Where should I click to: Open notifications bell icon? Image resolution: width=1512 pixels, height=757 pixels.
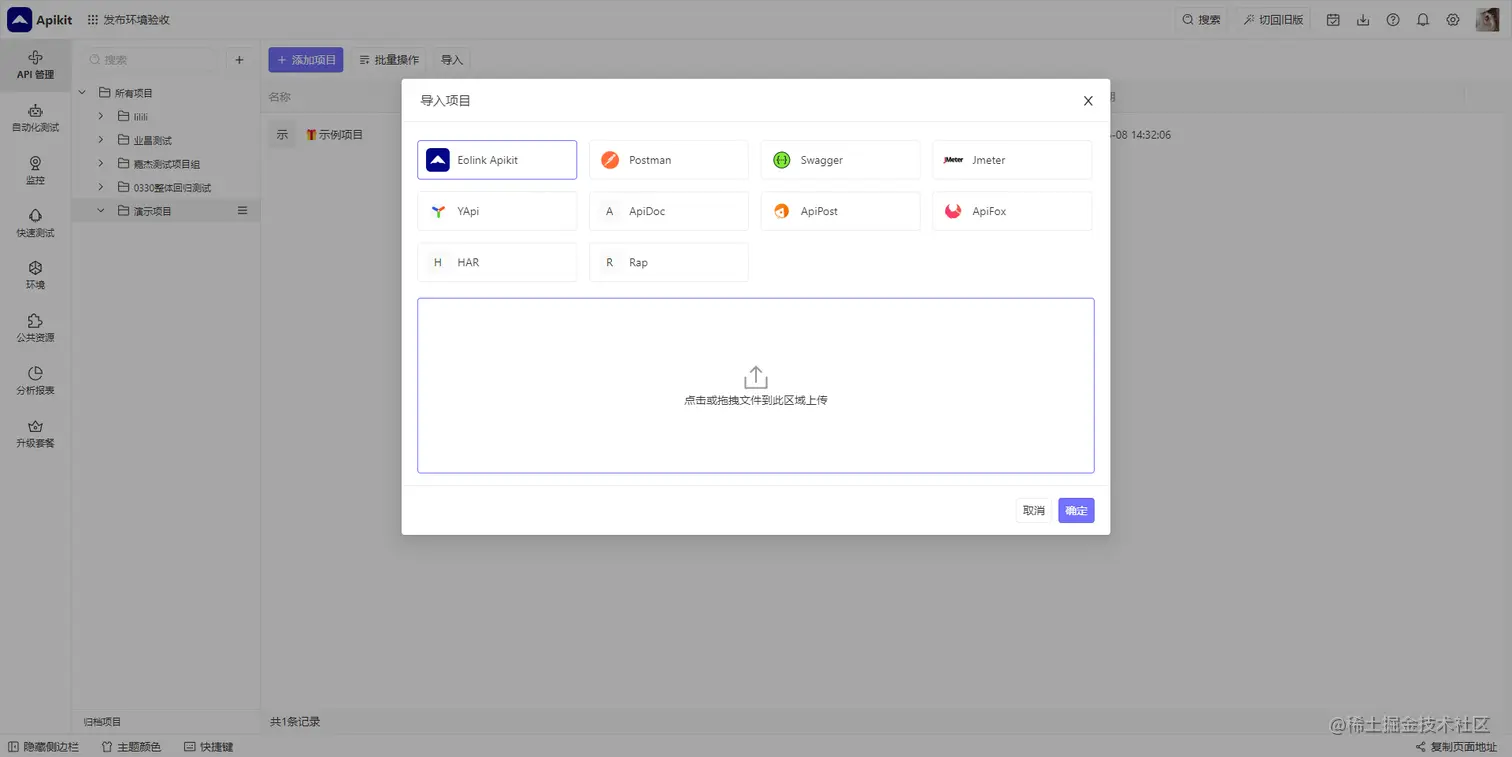tap(1423, 19)
